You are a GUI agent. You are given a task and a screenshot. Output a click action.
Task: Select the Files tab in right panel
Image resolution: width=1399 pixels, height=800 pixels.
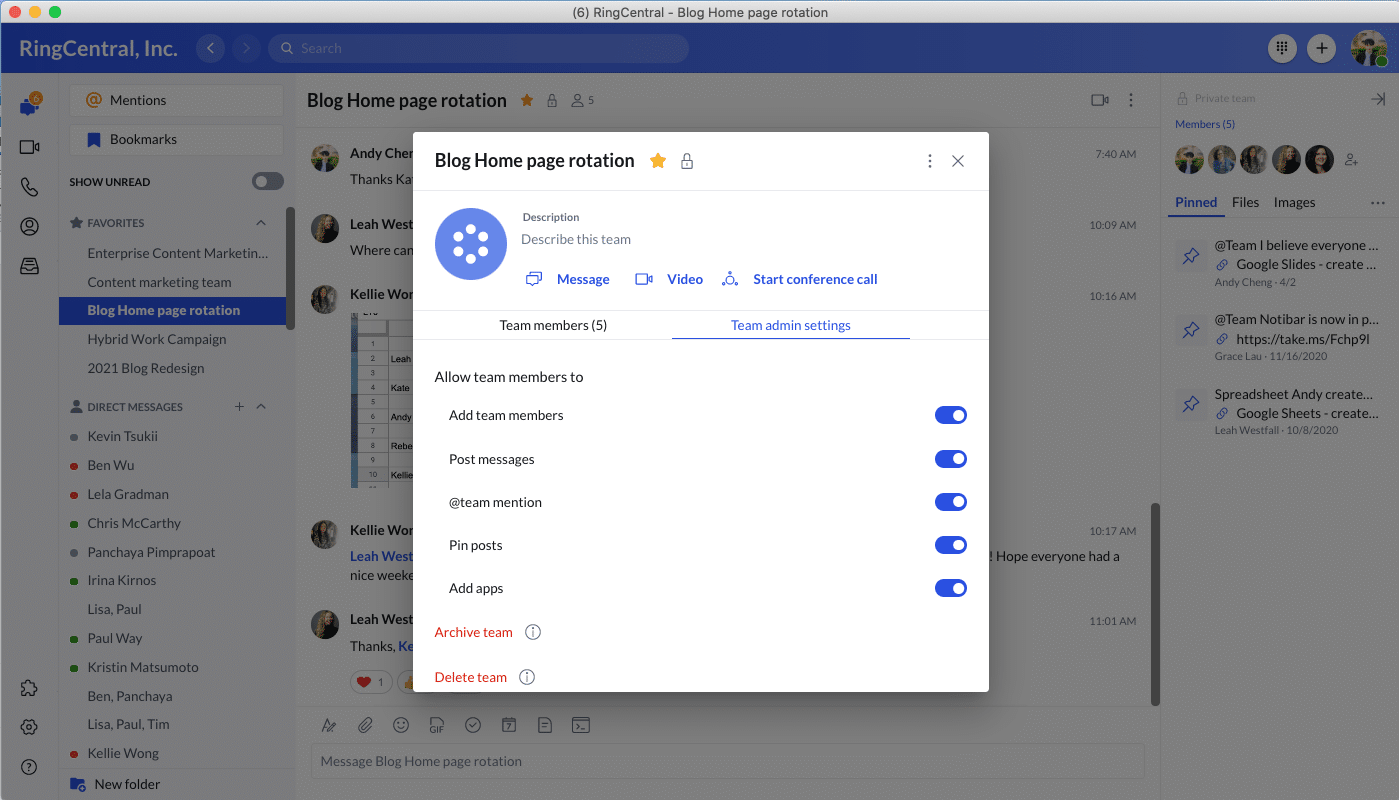[1245, 202]
